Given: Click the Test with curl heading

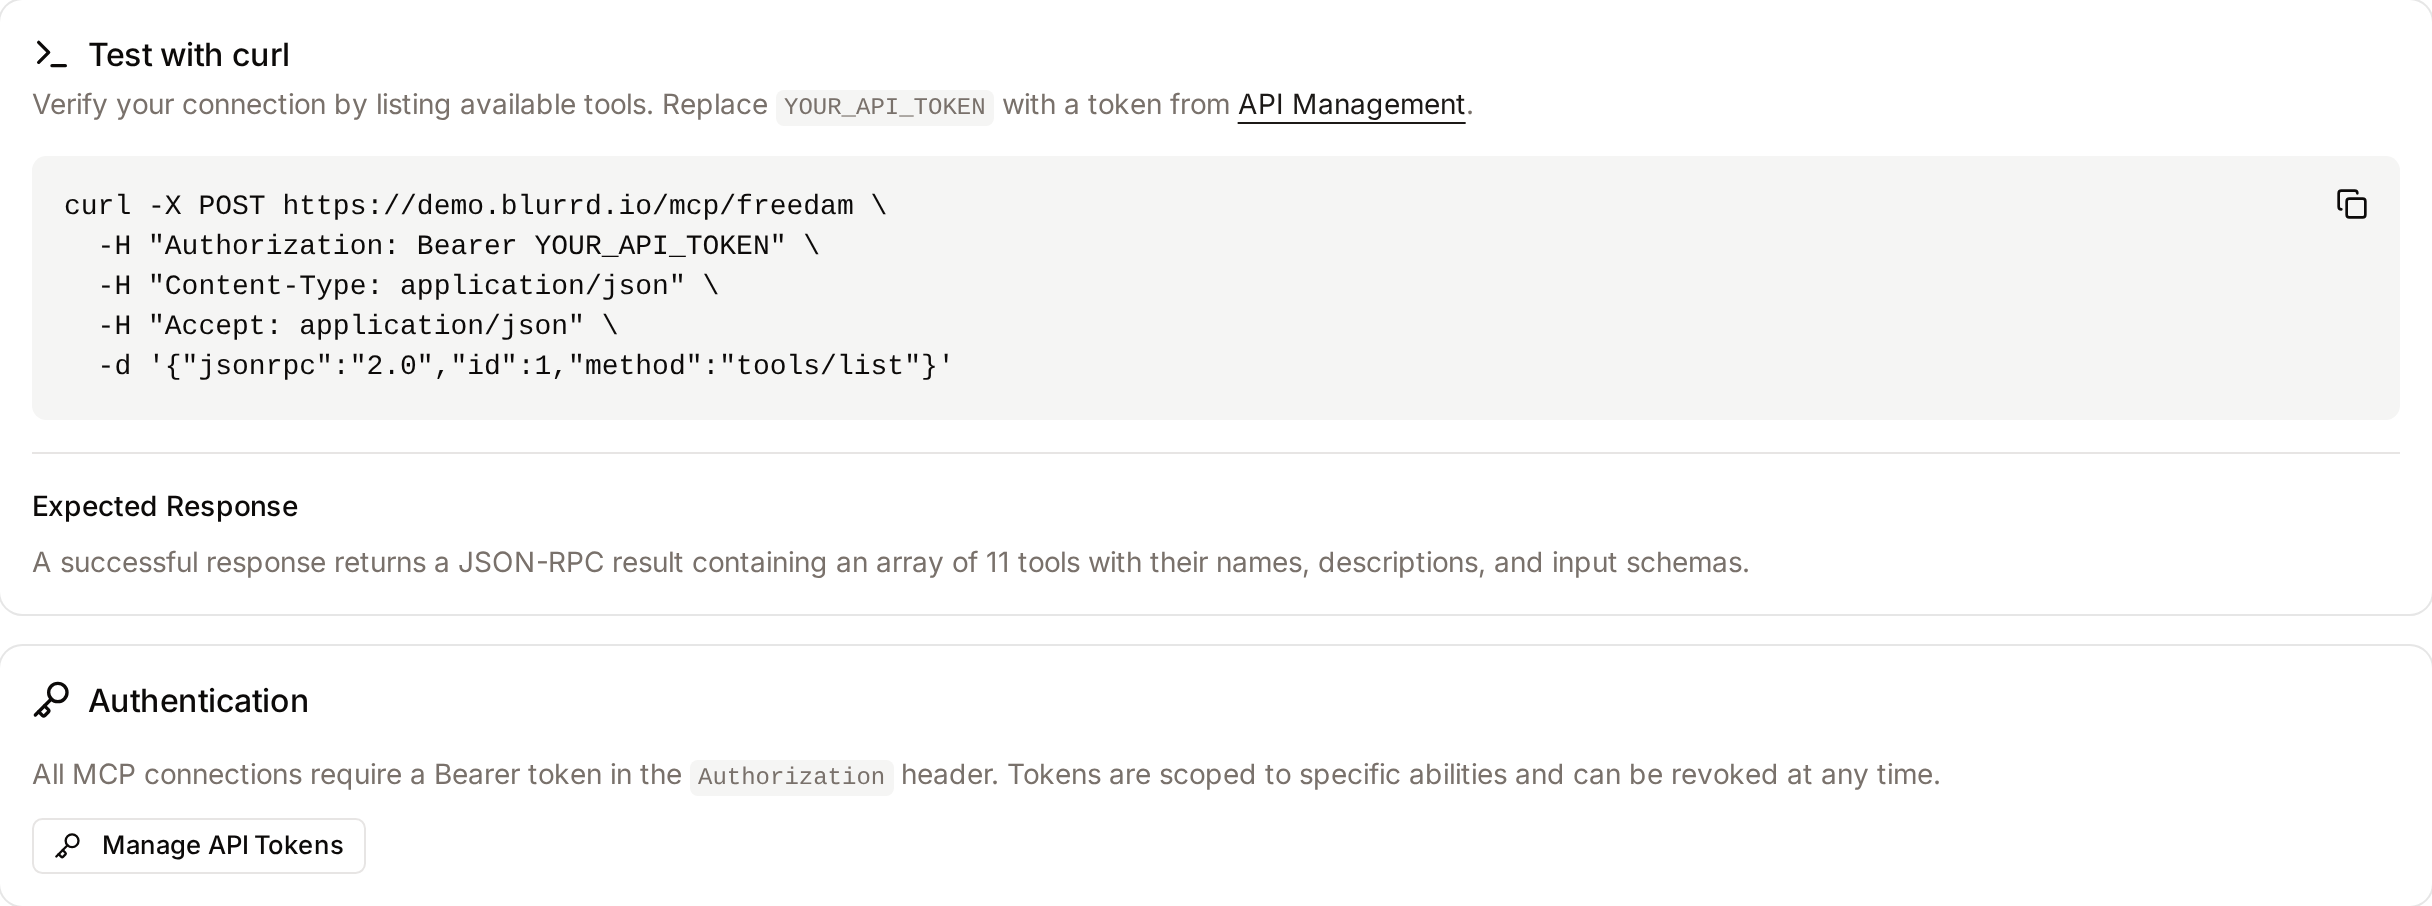Looking at the screenshot, I should pyautogui.click(x=189, y=55).
